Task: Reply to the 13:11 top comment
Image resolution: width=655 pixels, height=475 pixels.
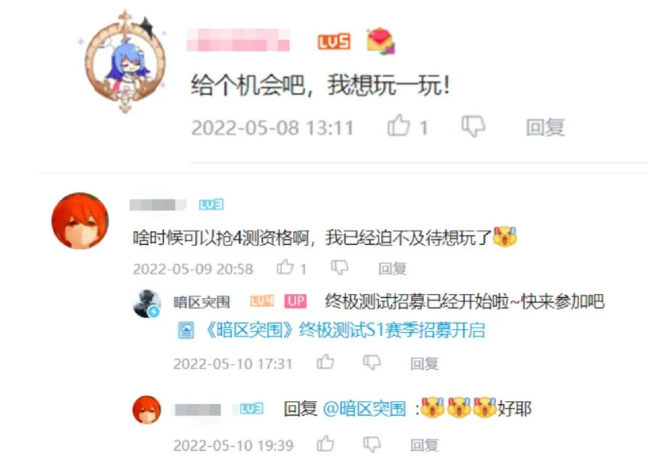Action: [x=545, y=127]
